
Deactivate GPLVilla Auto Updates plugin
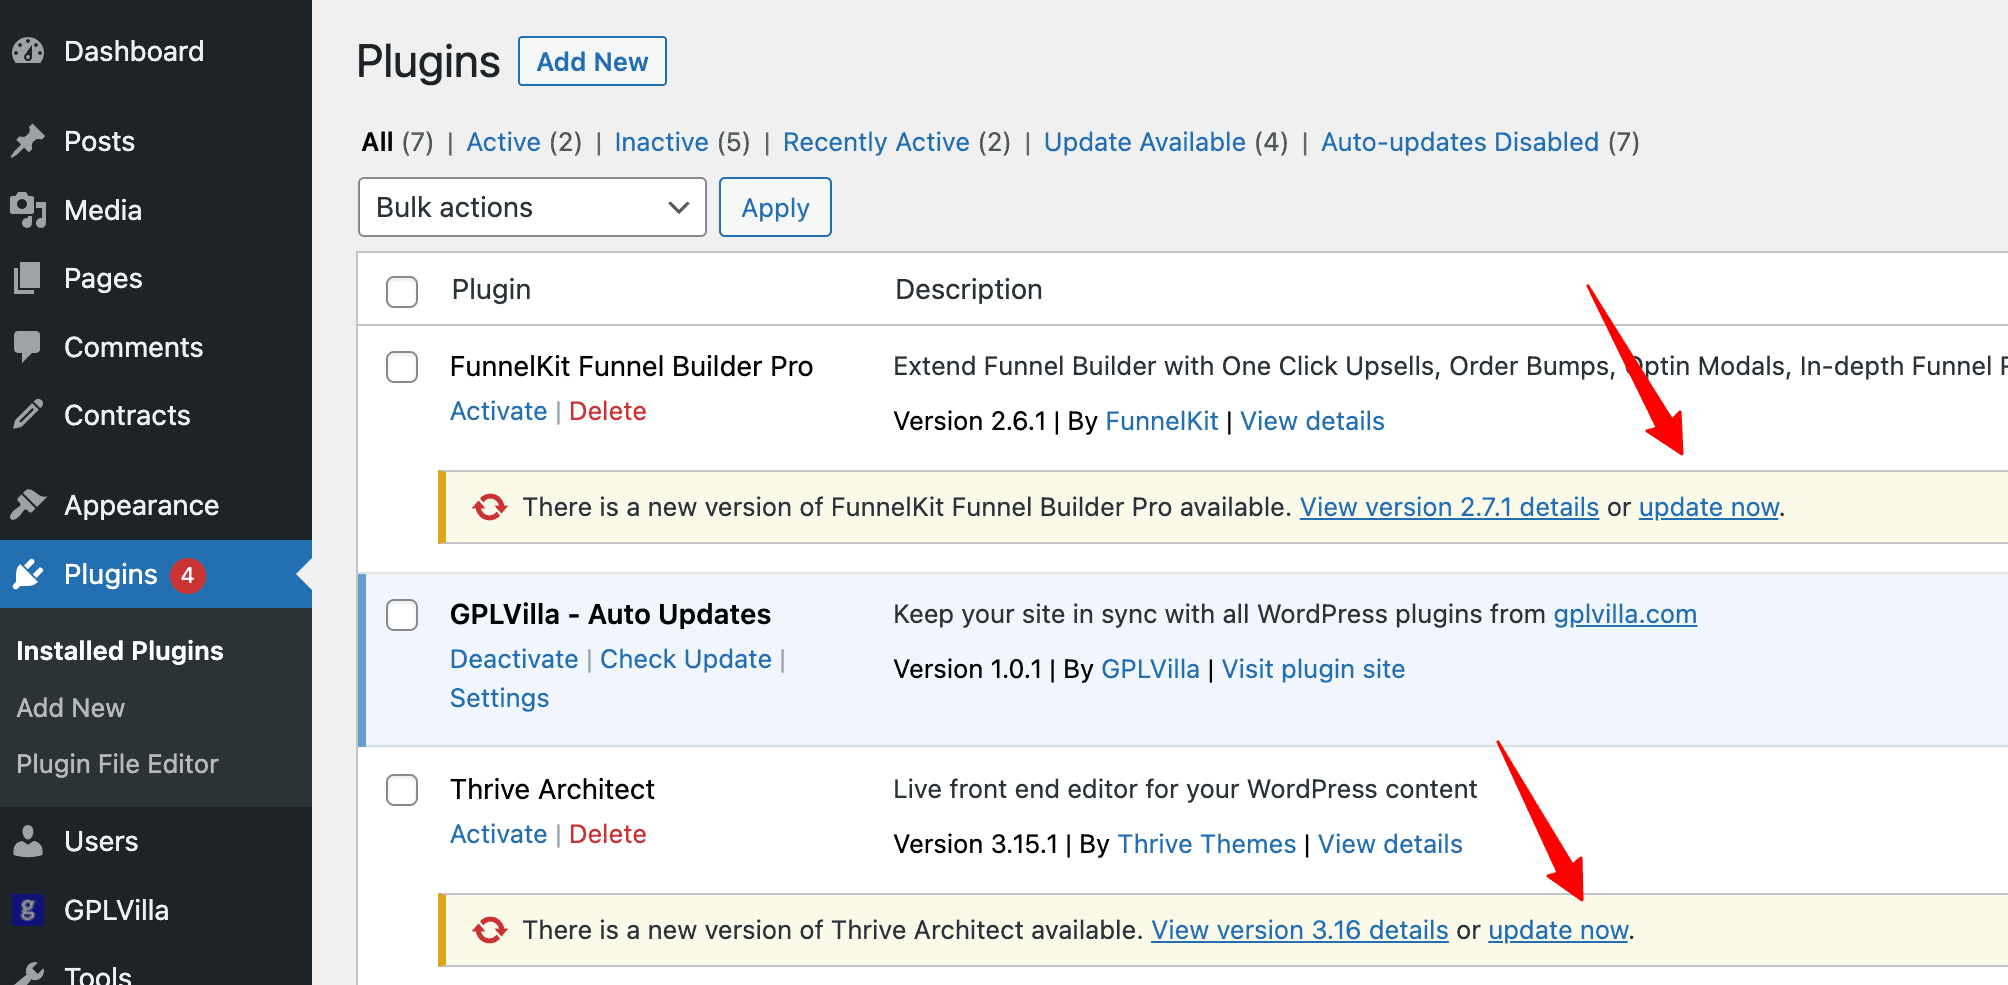pyautogui.click(x=514, y=659)
